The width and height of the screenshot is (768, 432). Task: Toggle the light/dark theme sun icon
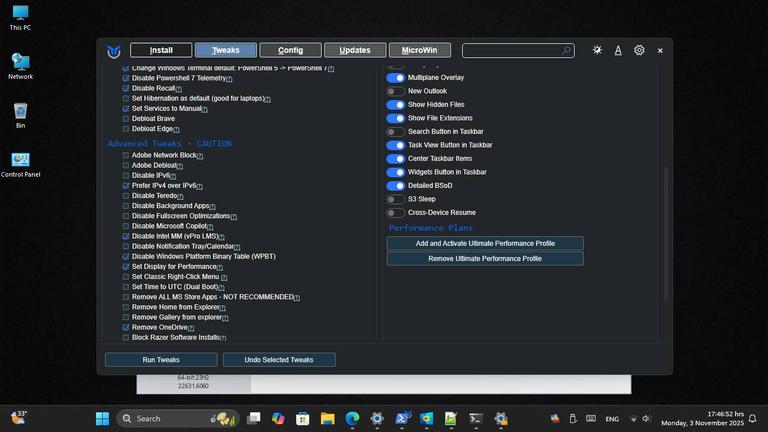tap(597, 50)
